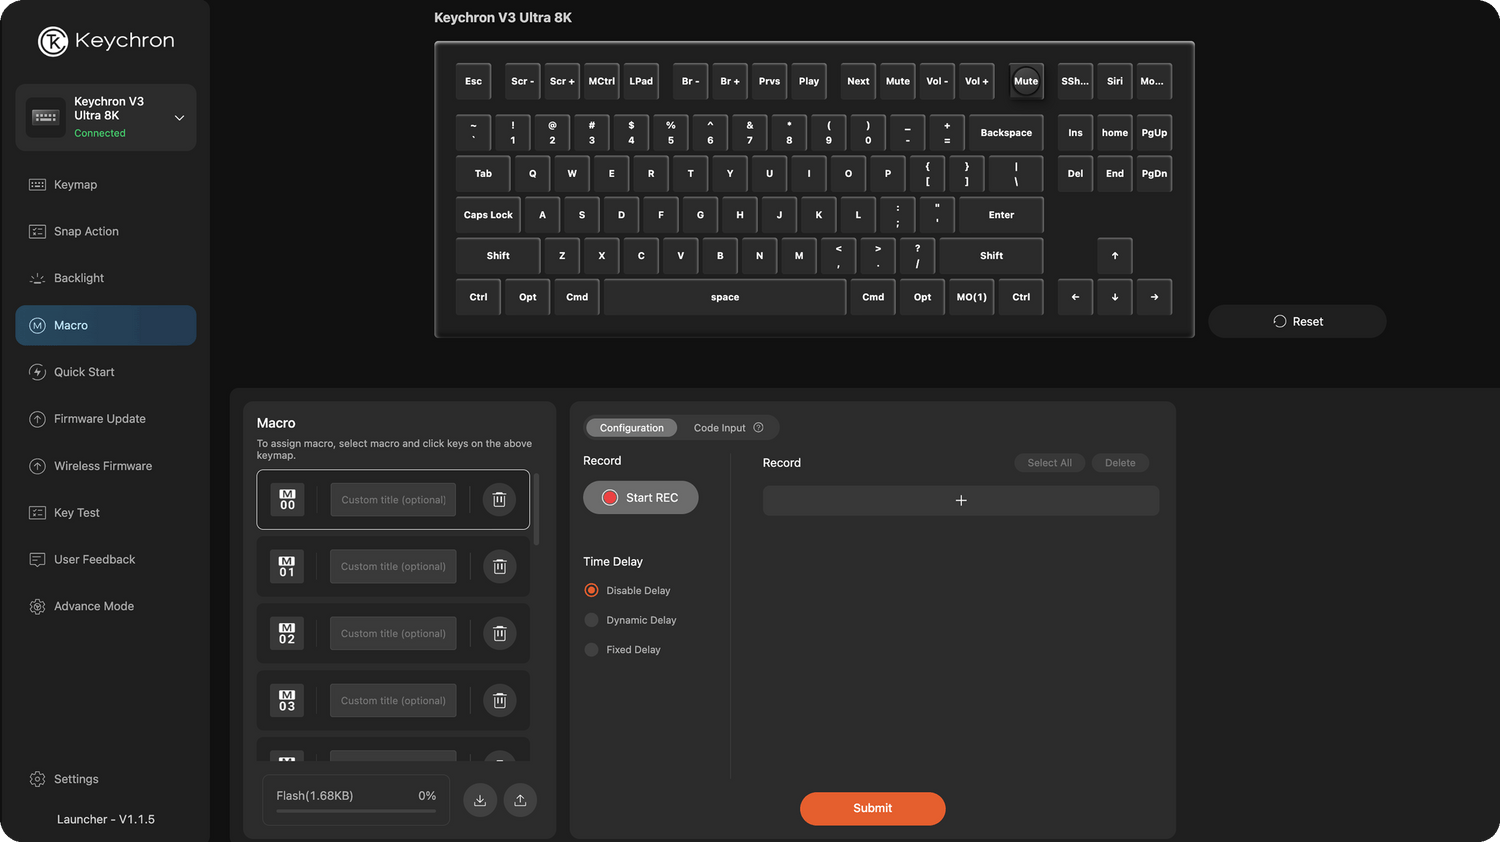Expand the Keychron V3 Ultra 8K device dropdown
Screen dimensions: 1500x842
[179, 118]
